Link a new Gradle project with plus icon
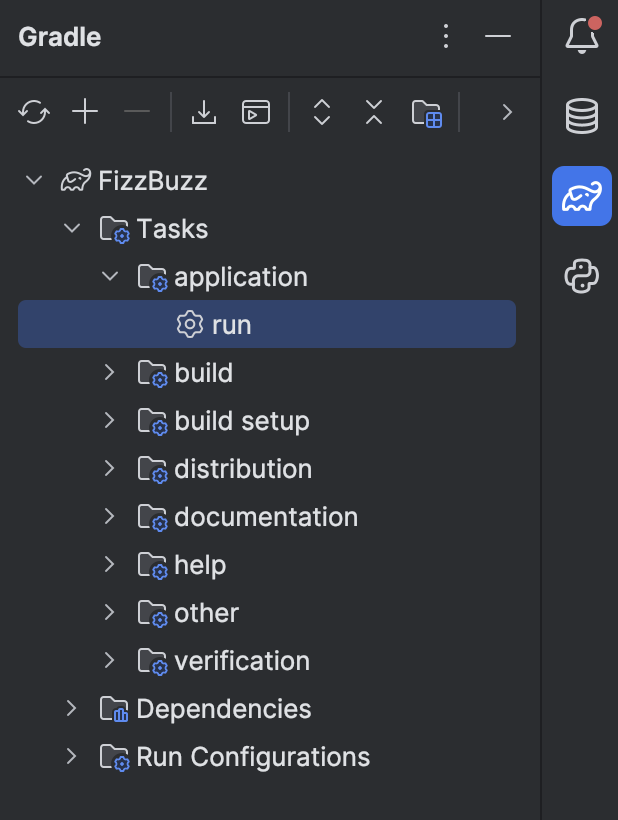This screenshot has height=820, width=618. [85, 113]
